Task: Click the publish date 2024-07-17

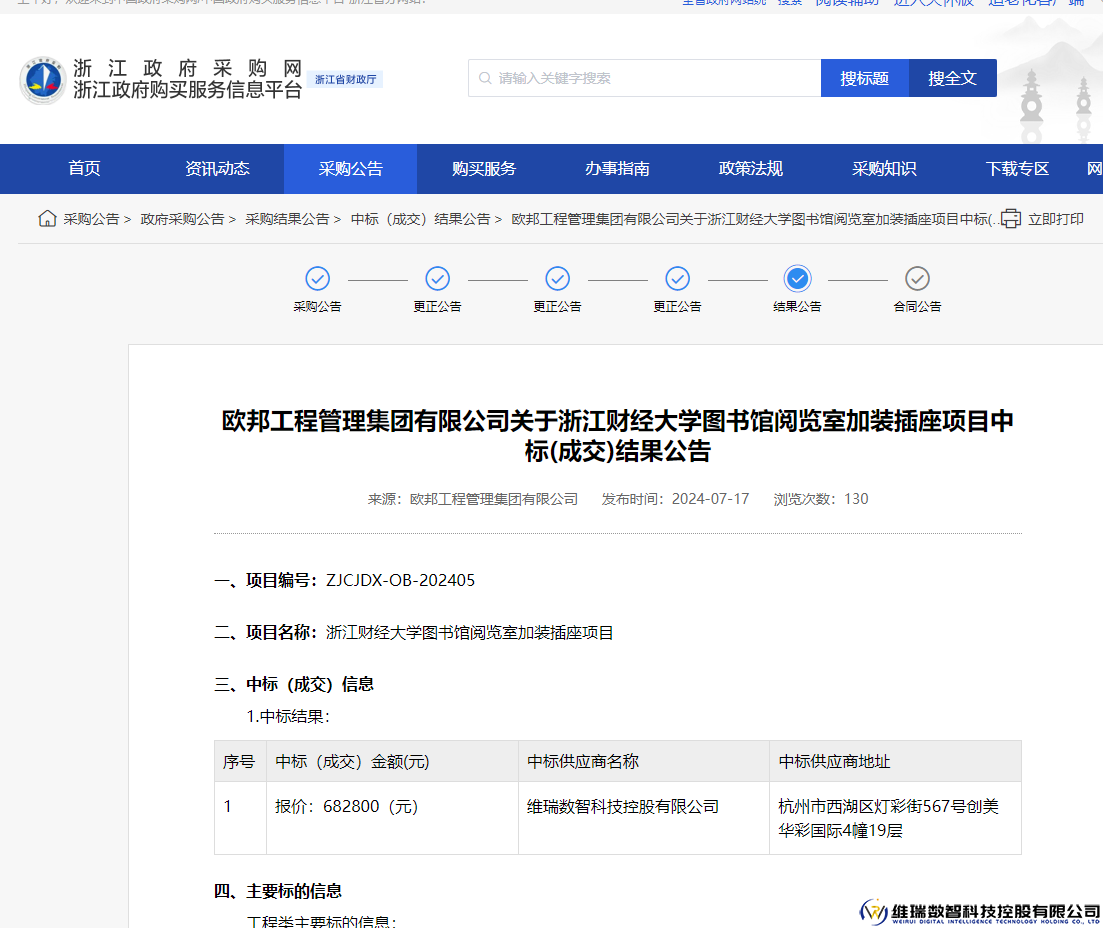Action: [710, 499]
